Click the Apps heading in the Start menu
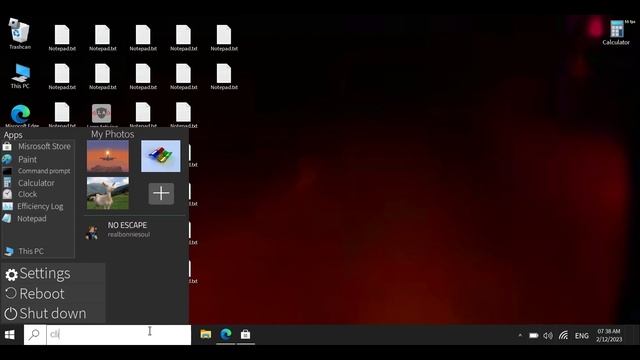This screenshot has width=640, height=360. point(13,135)
